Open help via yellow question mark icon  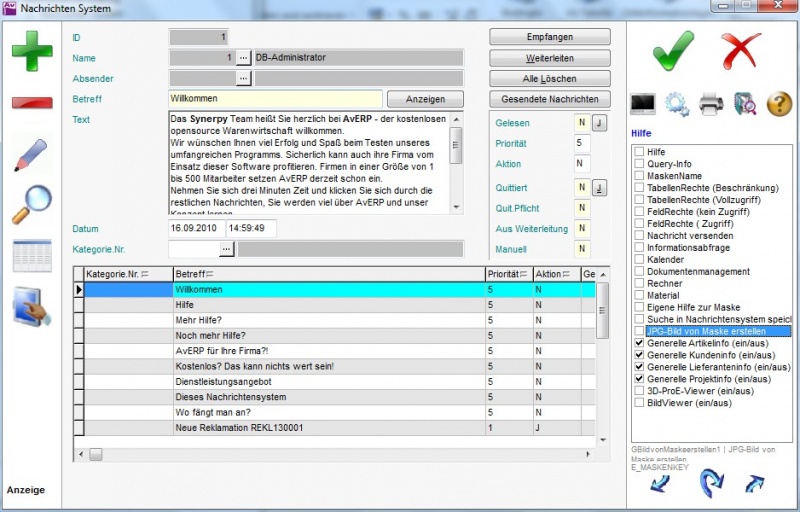(x=779, y=102)
